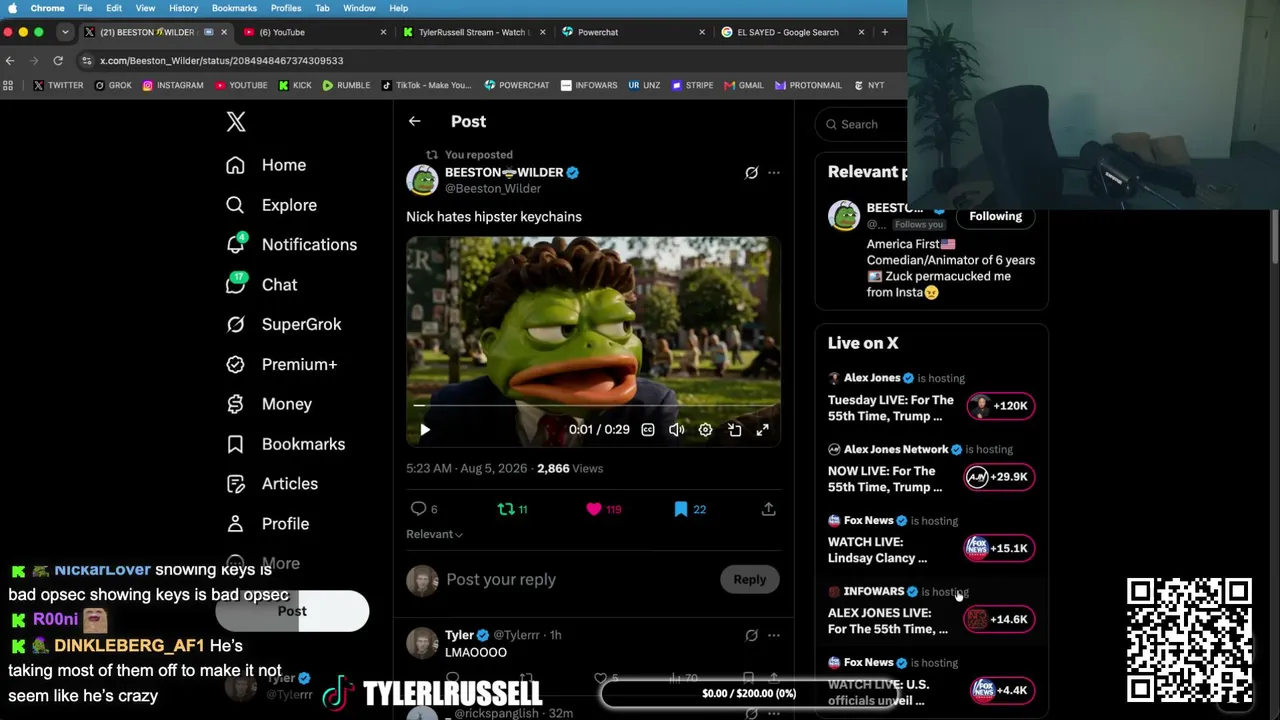Open the Explore page
1280x720 pixels.
pos(271,205)
